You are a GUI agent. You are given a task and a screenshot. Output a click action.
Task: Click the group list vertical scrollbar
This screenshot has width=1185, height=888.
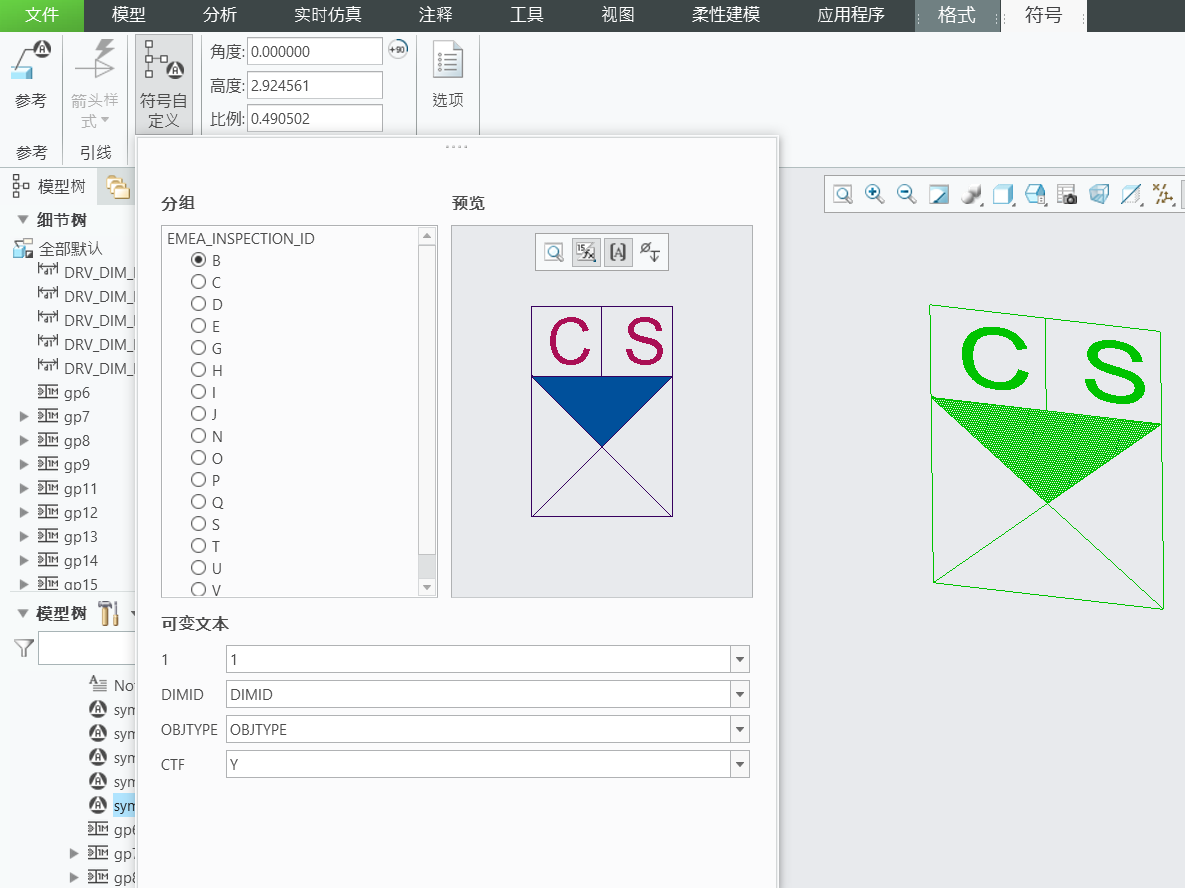(x=427, y=400)
